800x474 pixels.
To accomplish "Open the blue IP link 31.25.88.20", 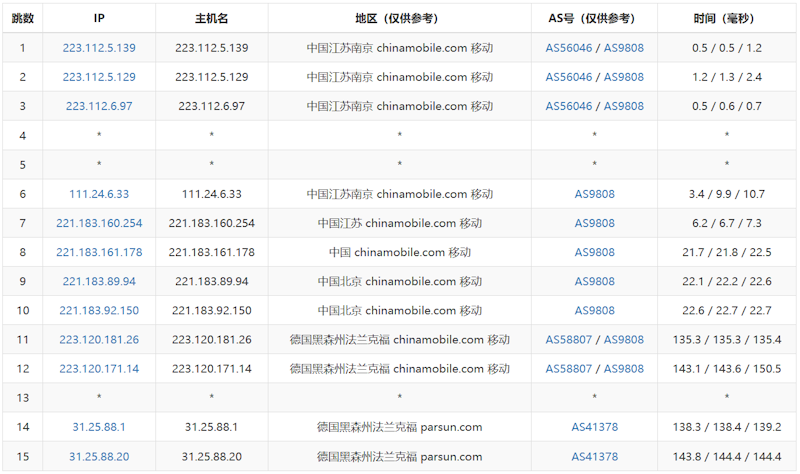I will tap(99, 456).
